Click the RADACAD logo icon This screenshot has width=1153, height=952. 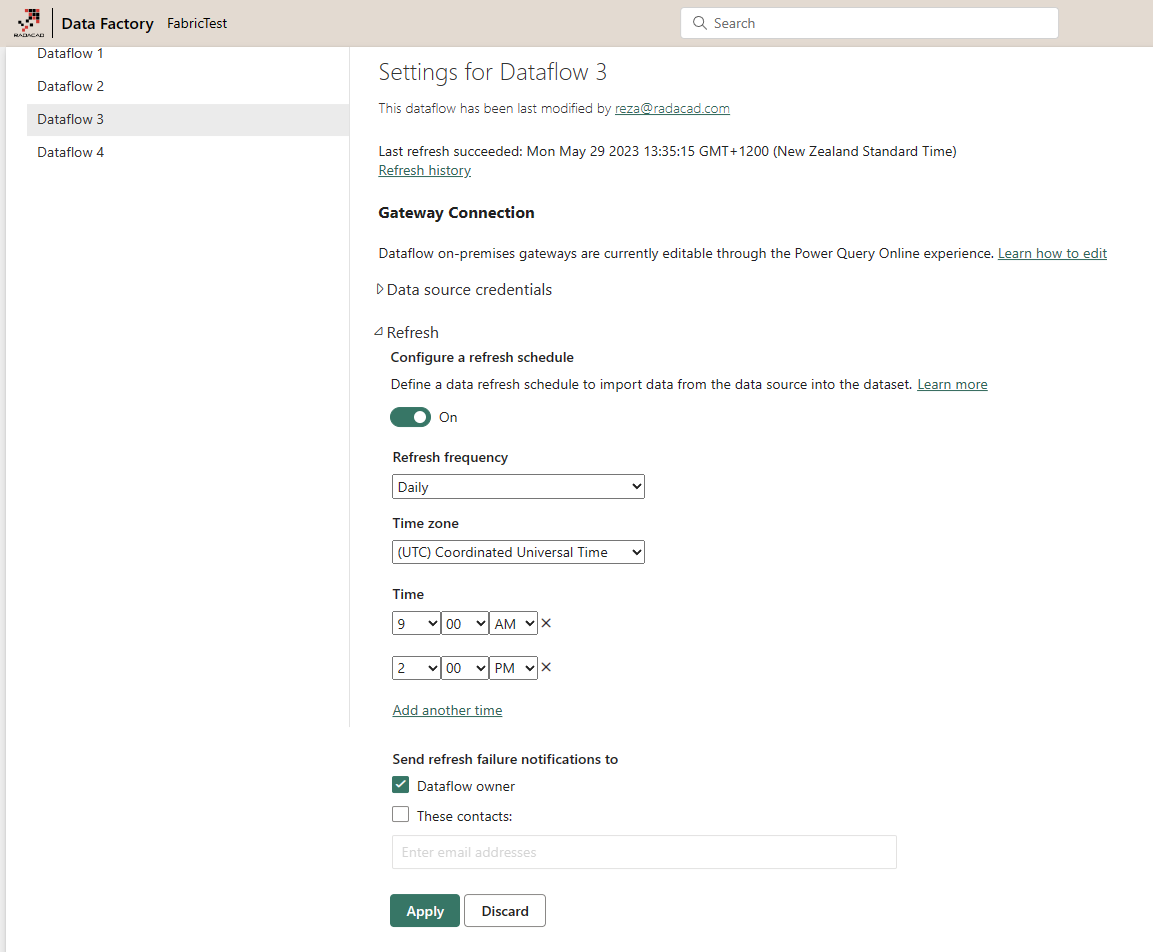(27, 22)
